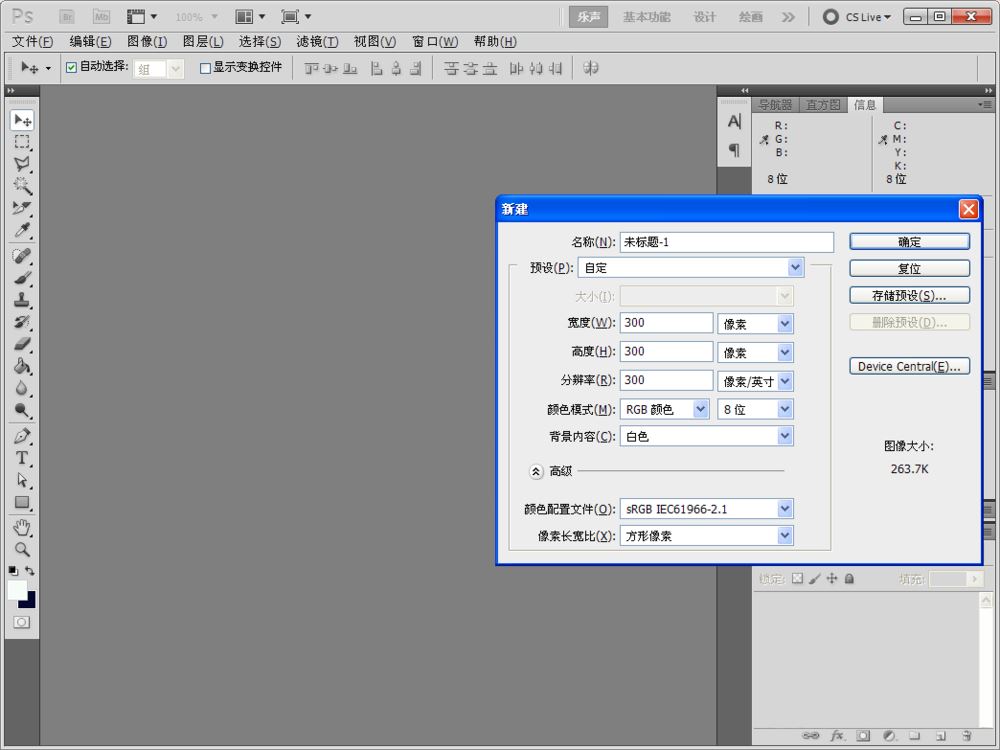Select the Clone Stamp tool
Viewport: 1000px width, 750px height.
(22, 300)
